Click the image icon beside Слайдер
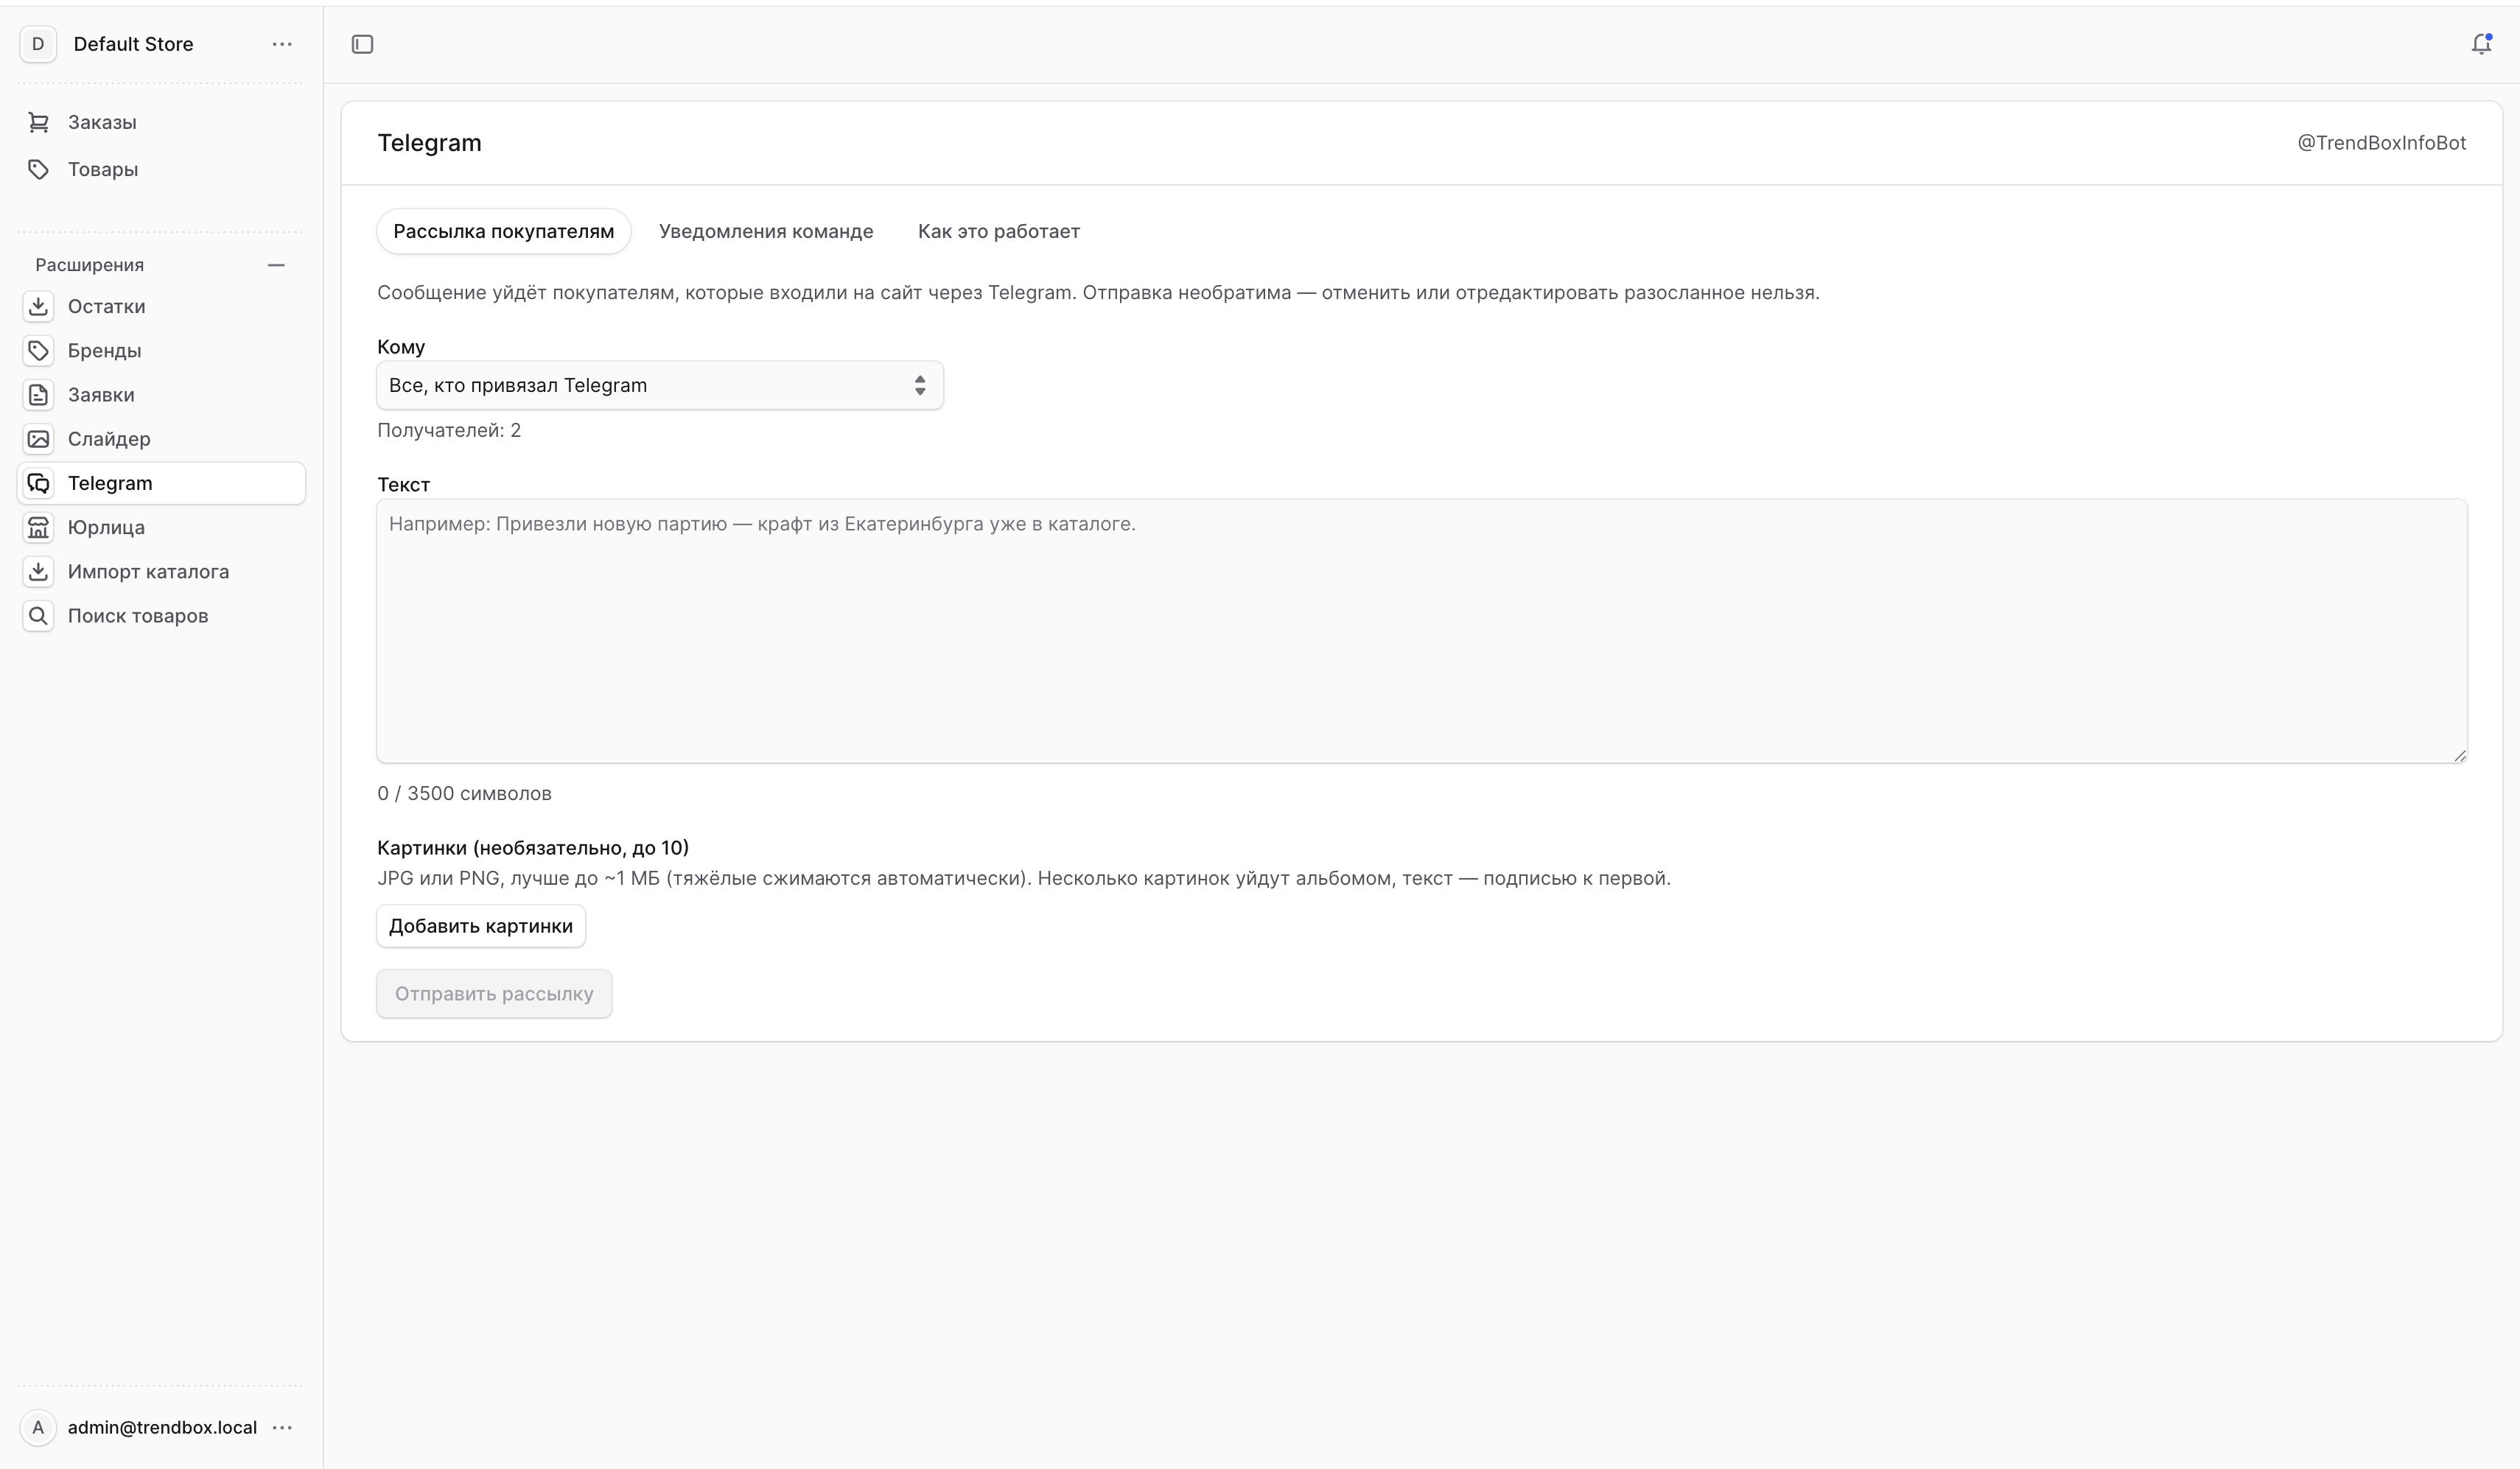Viewport: 2520px width, 1469px height. click(38, 439)
